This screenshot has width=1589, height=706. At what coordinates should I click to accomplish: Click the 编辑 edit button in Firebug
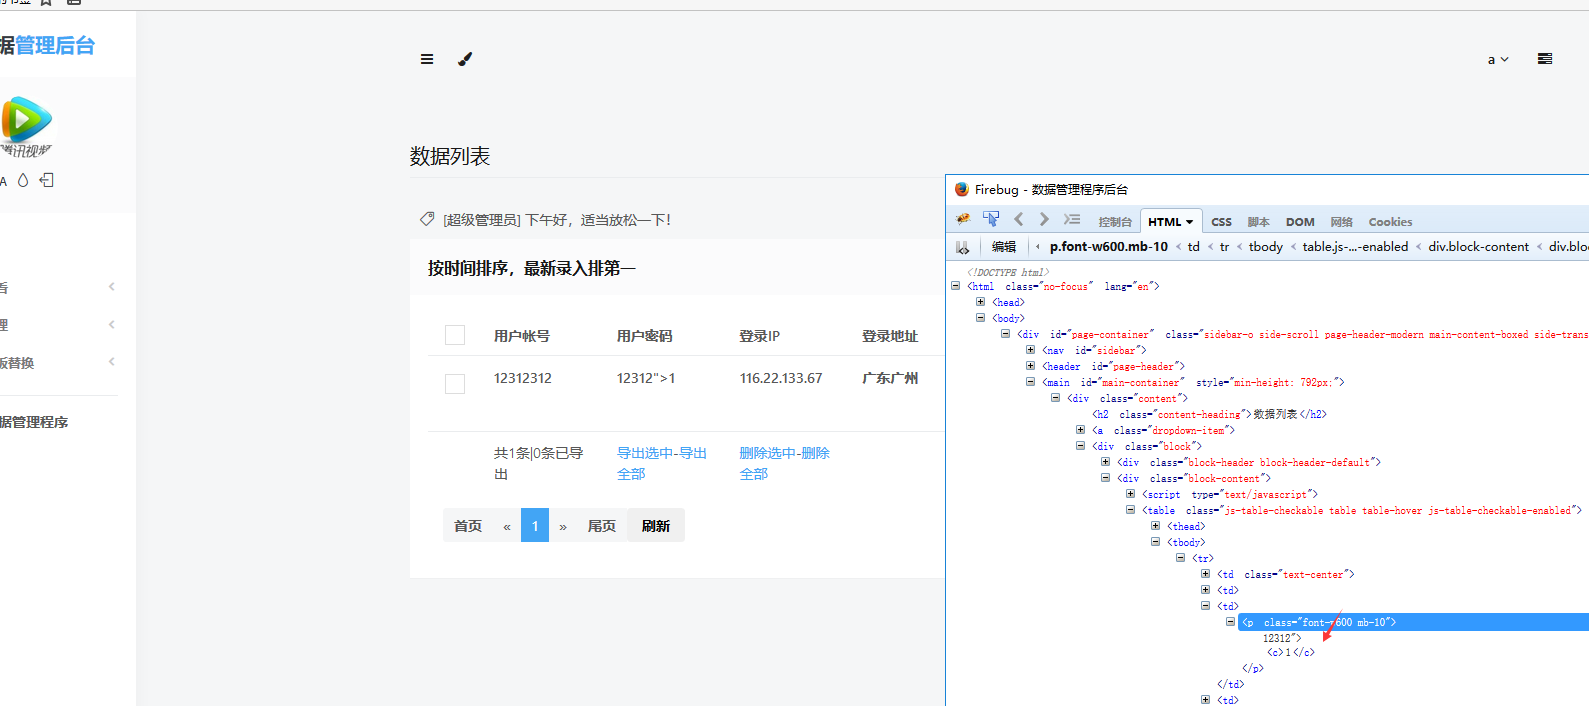click(x=1004, y=247)
